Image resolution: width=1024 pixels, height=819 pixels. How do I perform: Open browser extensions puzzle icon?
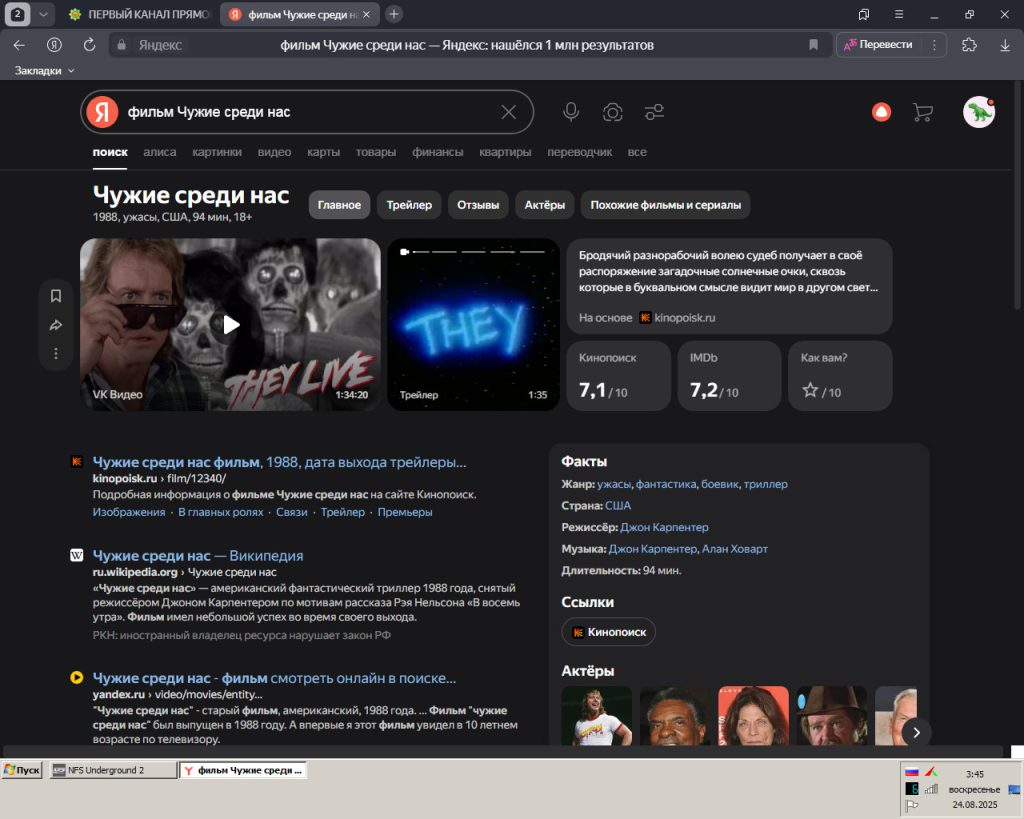click(969, 45)
